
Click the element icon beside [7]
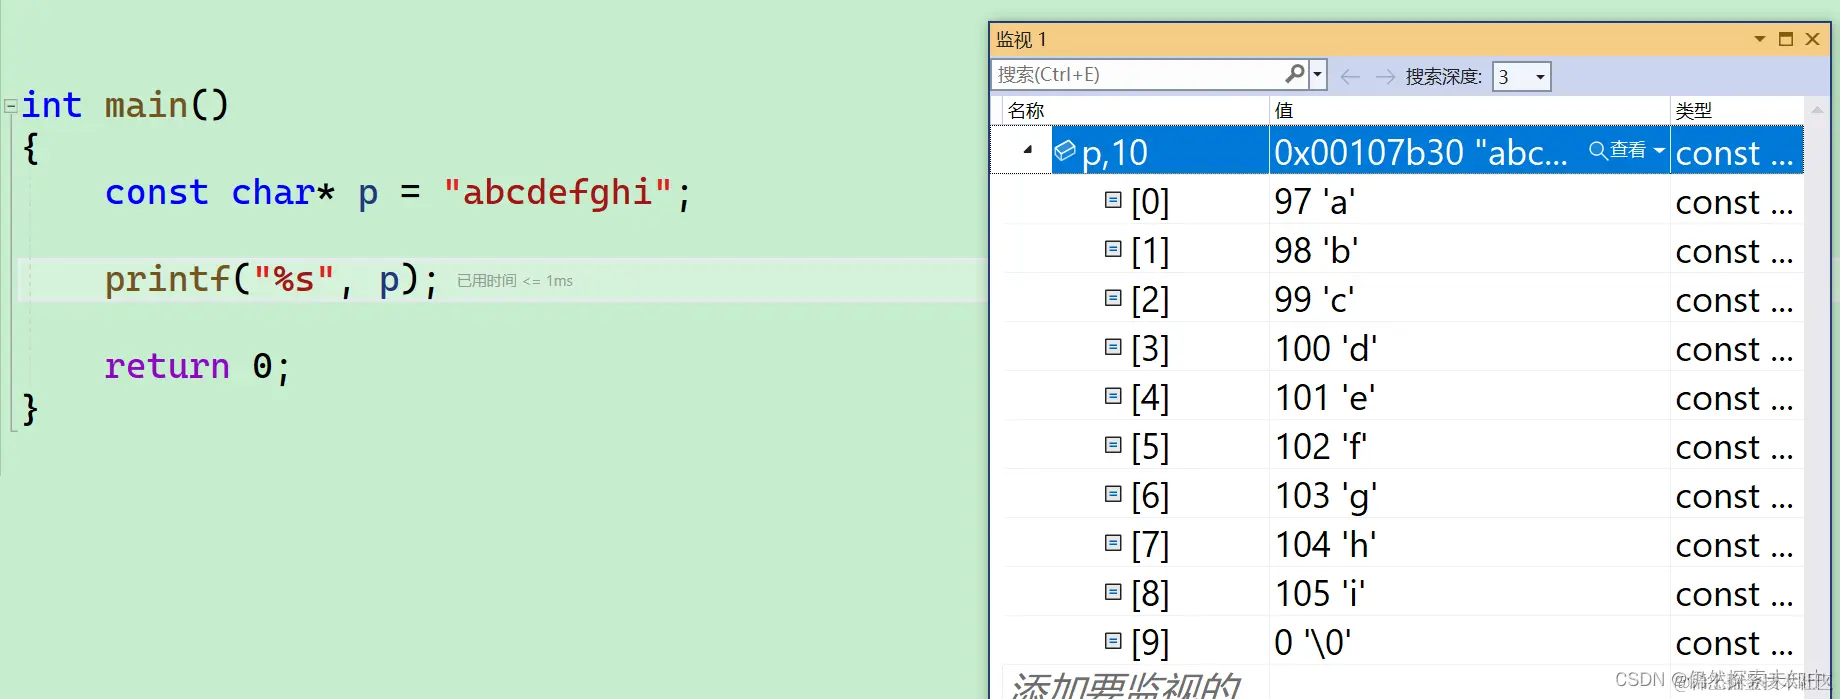(x=1113, y=543)
